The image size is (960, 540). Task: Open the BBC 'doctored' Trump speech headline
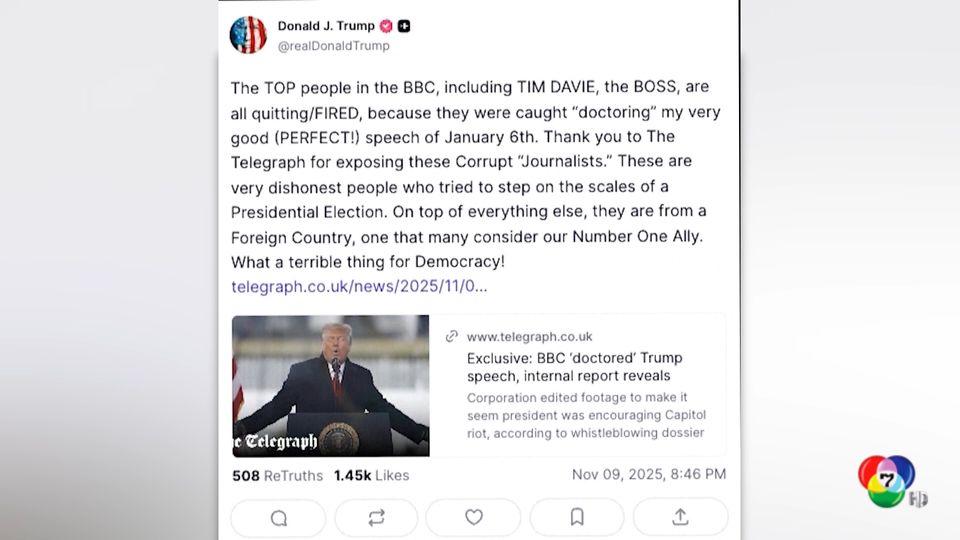574,366
